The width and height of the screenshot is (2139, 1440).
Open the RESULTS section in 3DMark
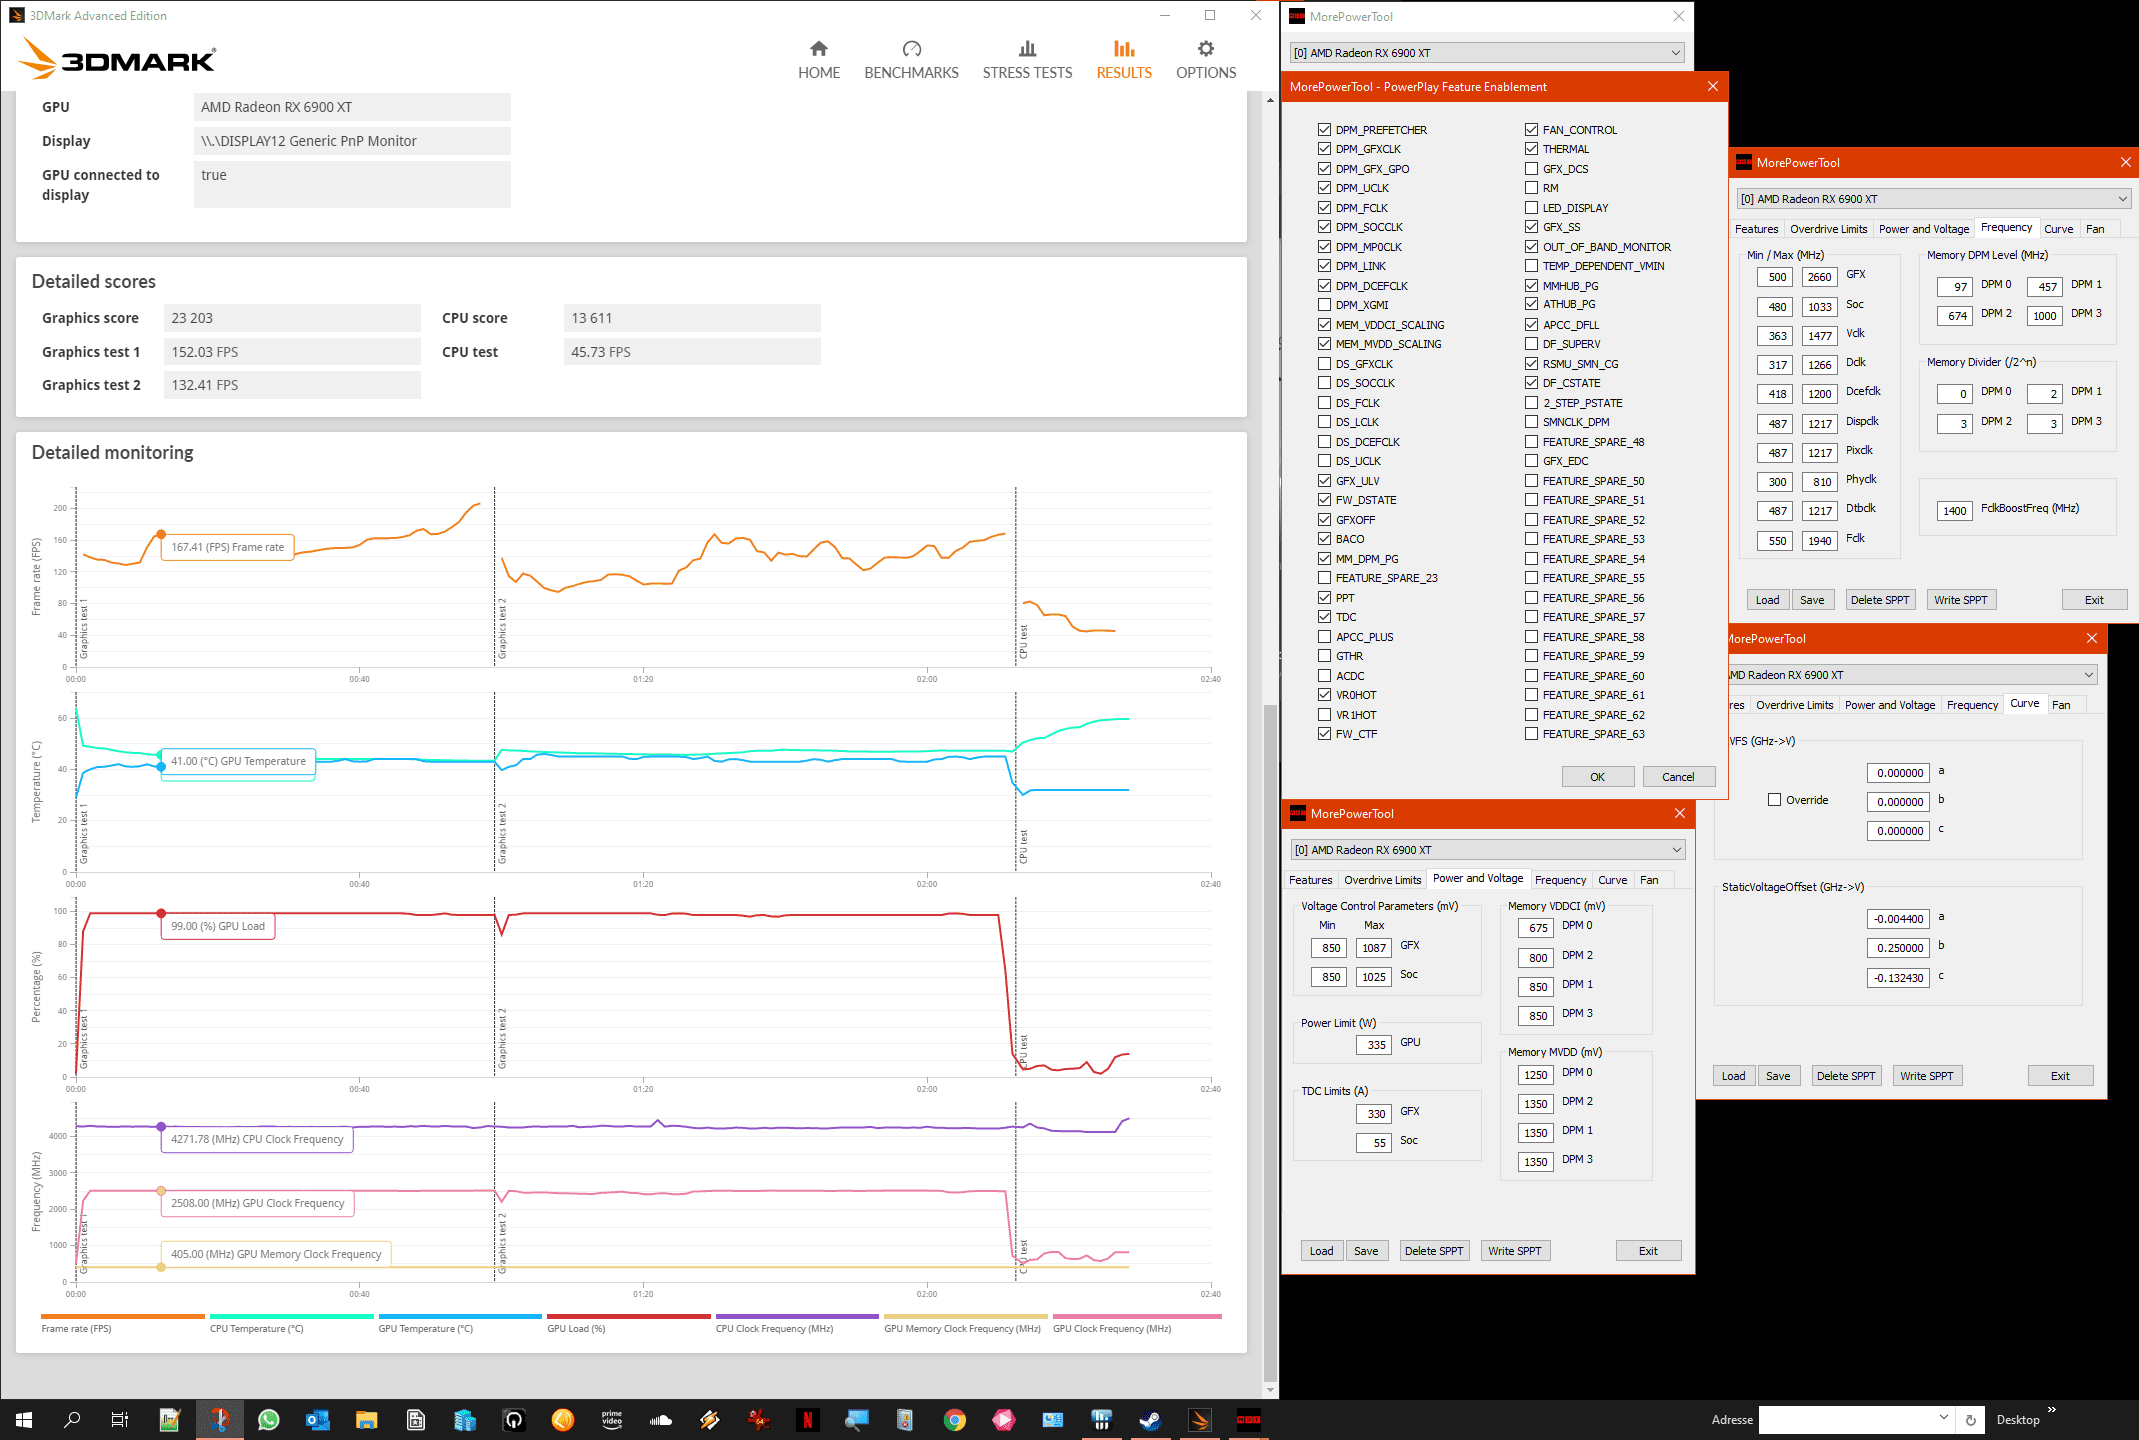1124,60
